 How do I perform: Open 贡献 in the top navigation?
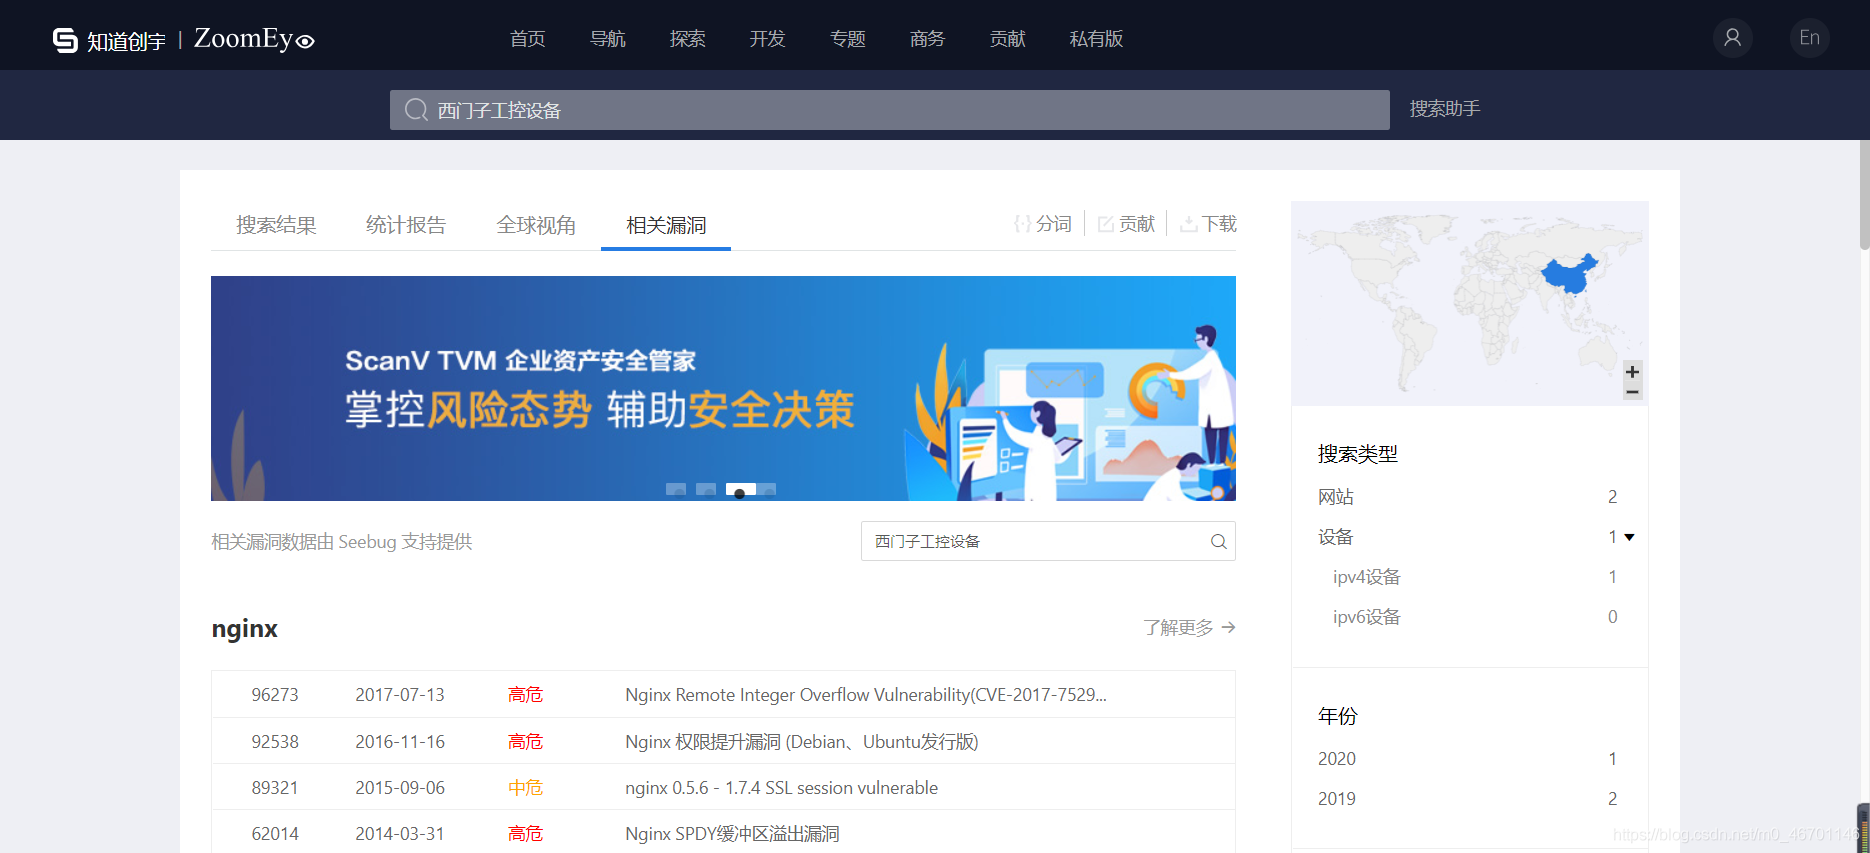[x=1008, y=39]
